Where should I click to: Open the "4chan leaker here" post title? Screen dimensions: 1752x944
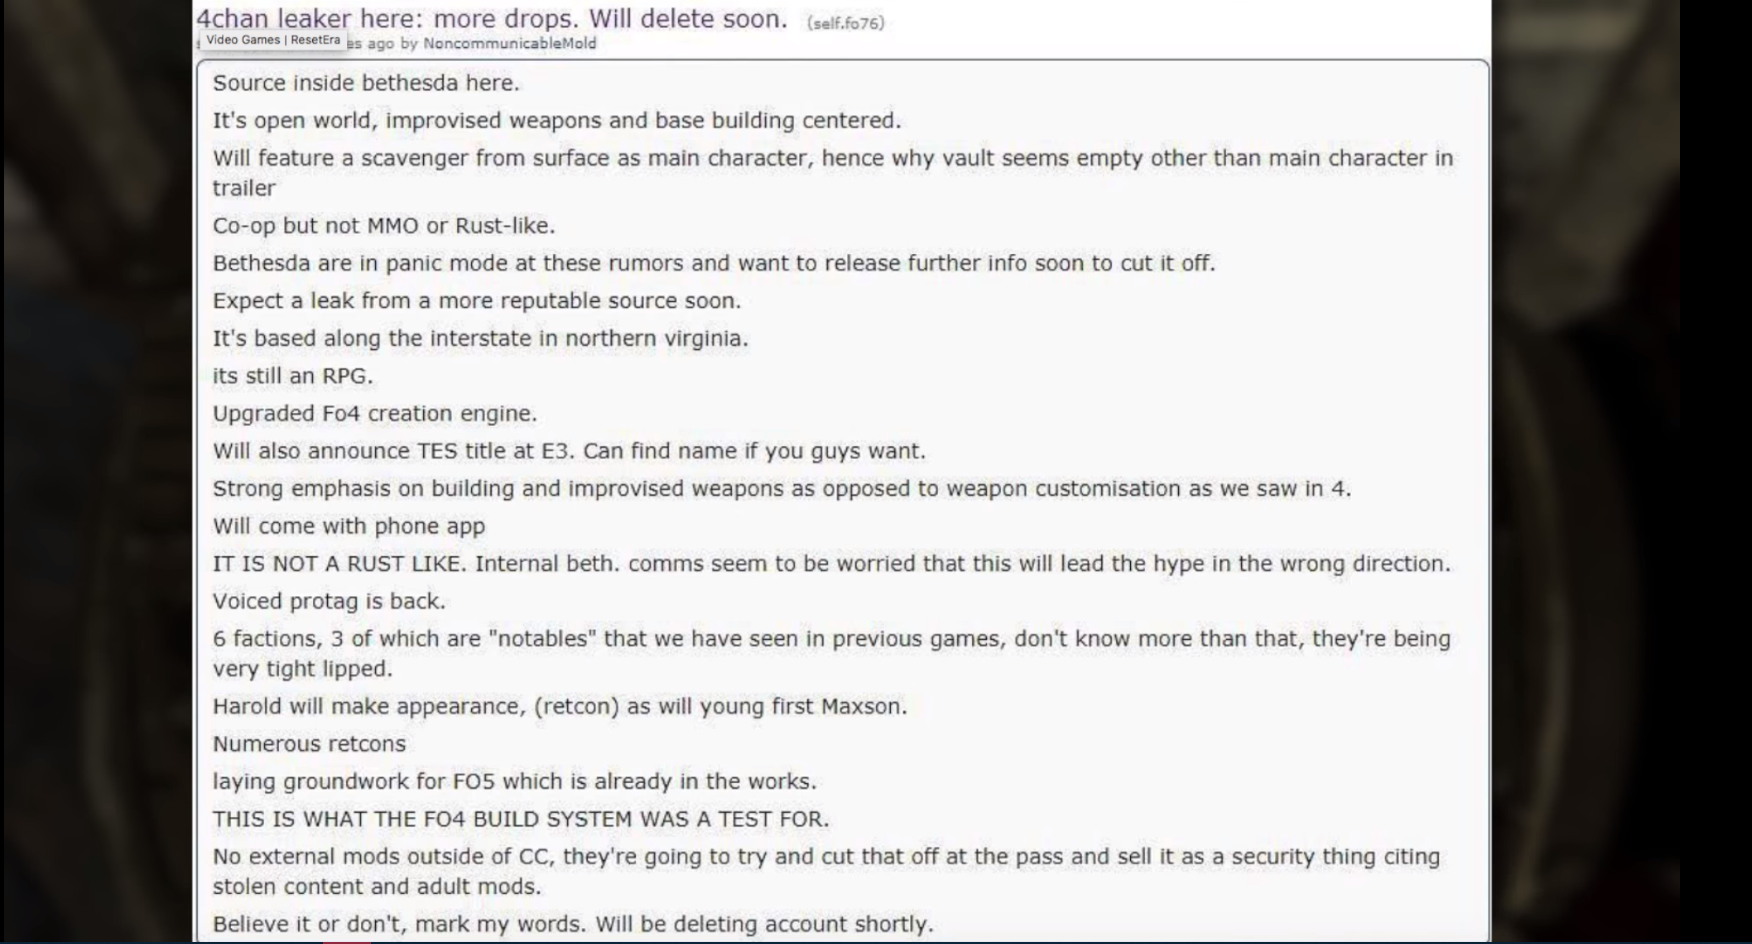pos(491,18)
